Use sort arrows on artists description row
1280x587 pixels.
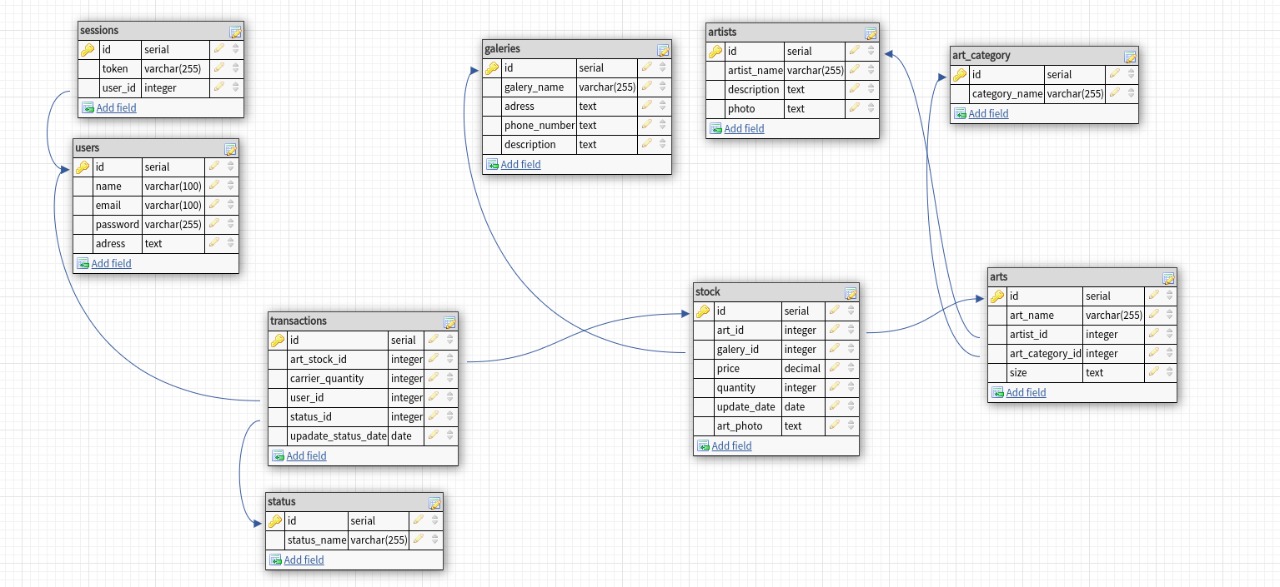871,89
